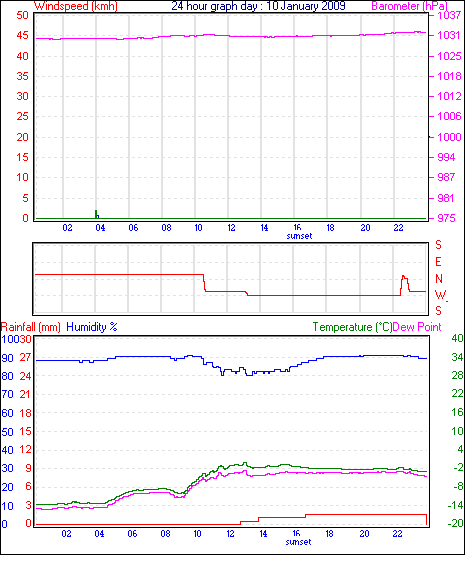Click rainfall axis value 21
Viewport: 466px width, 566px height.
click(25, 394)
